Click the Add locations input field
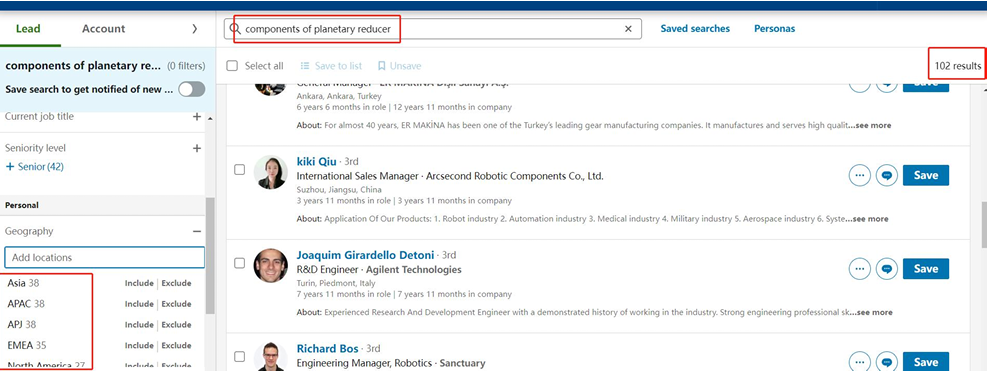 point(105,258)
